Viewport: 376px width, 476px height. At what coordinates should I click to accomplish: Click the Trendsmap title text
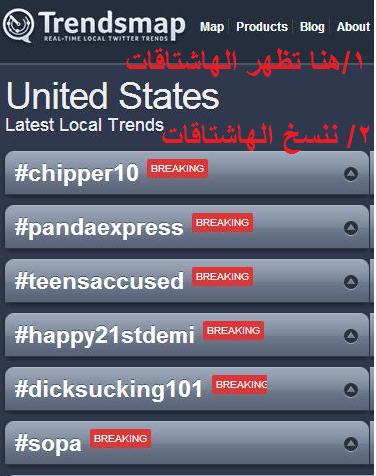(112, 25)
